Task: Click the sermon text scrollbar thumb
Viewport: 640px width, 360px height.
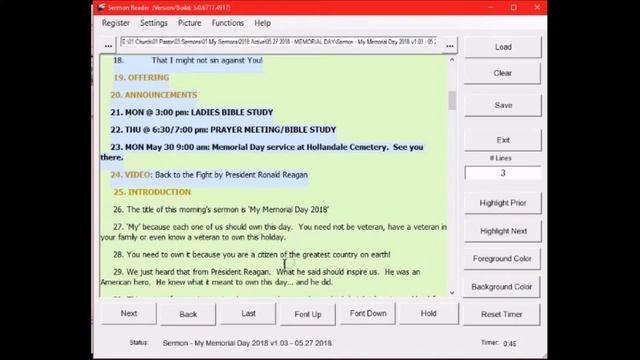Action: 452,100
